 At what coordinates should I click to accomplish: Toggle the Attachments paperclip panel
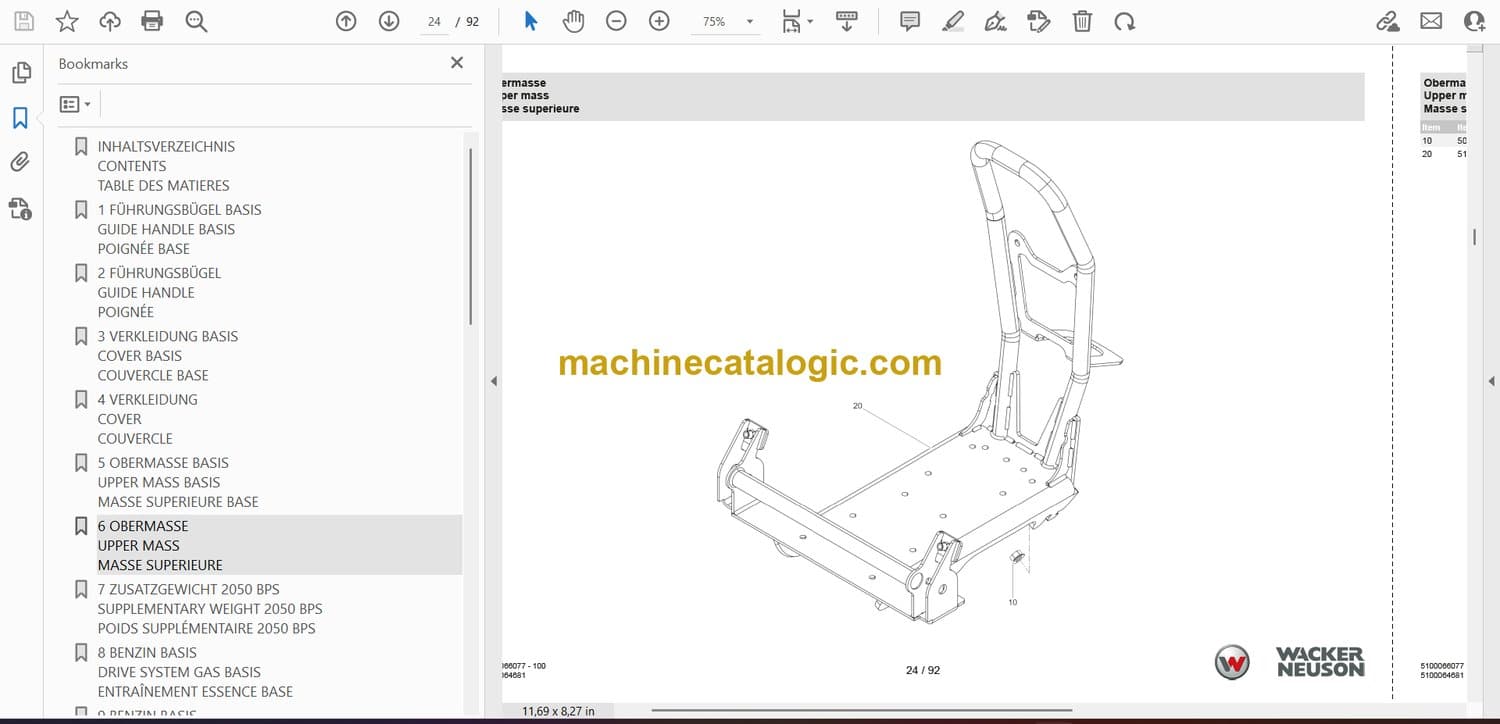[20, 162]
